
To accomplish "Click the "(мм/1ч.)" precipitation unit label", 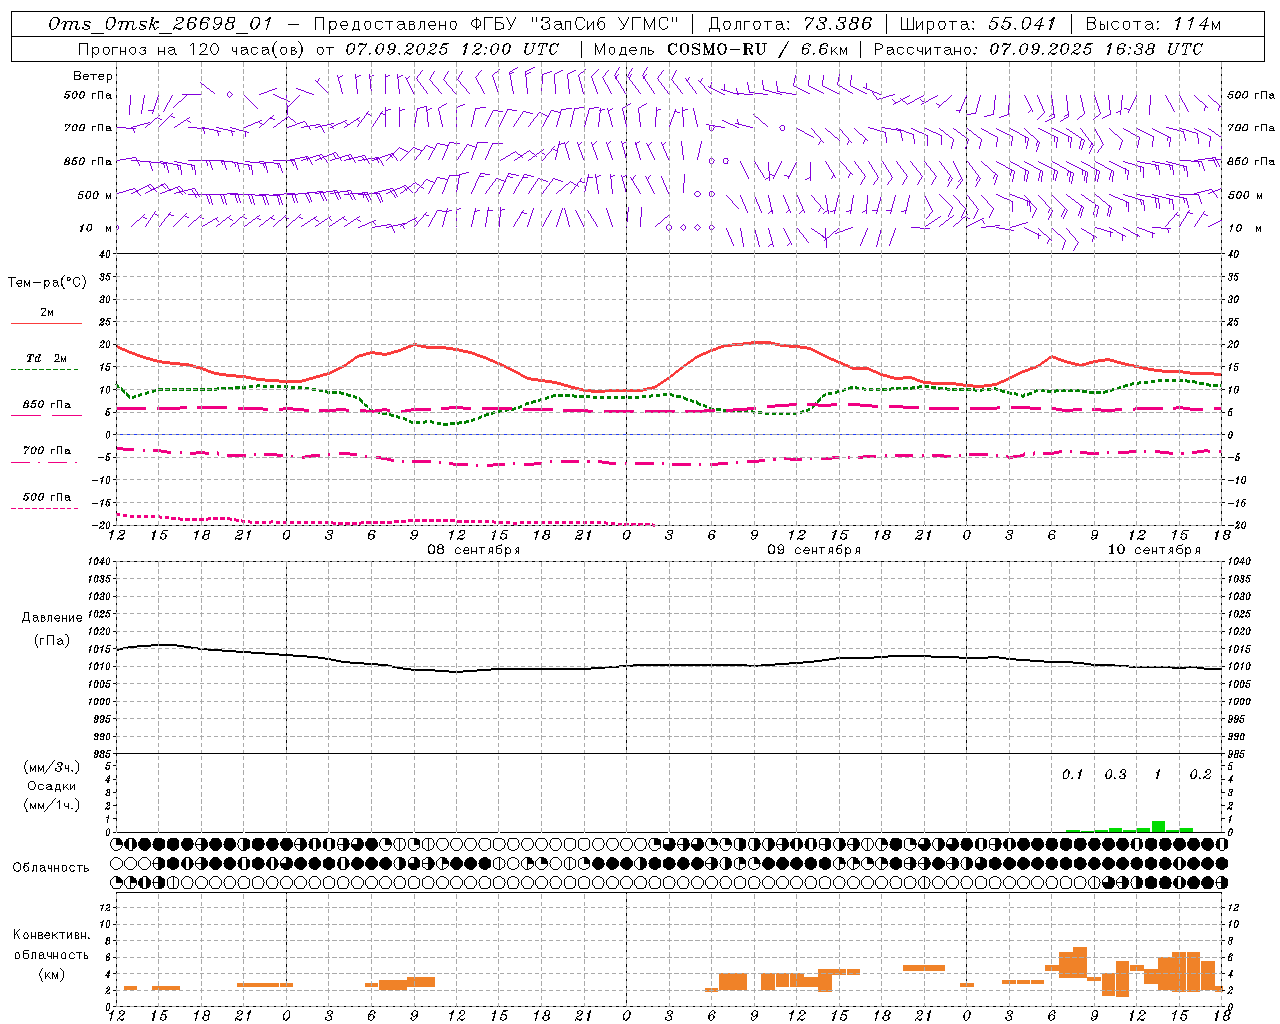I will coord(52,805).
